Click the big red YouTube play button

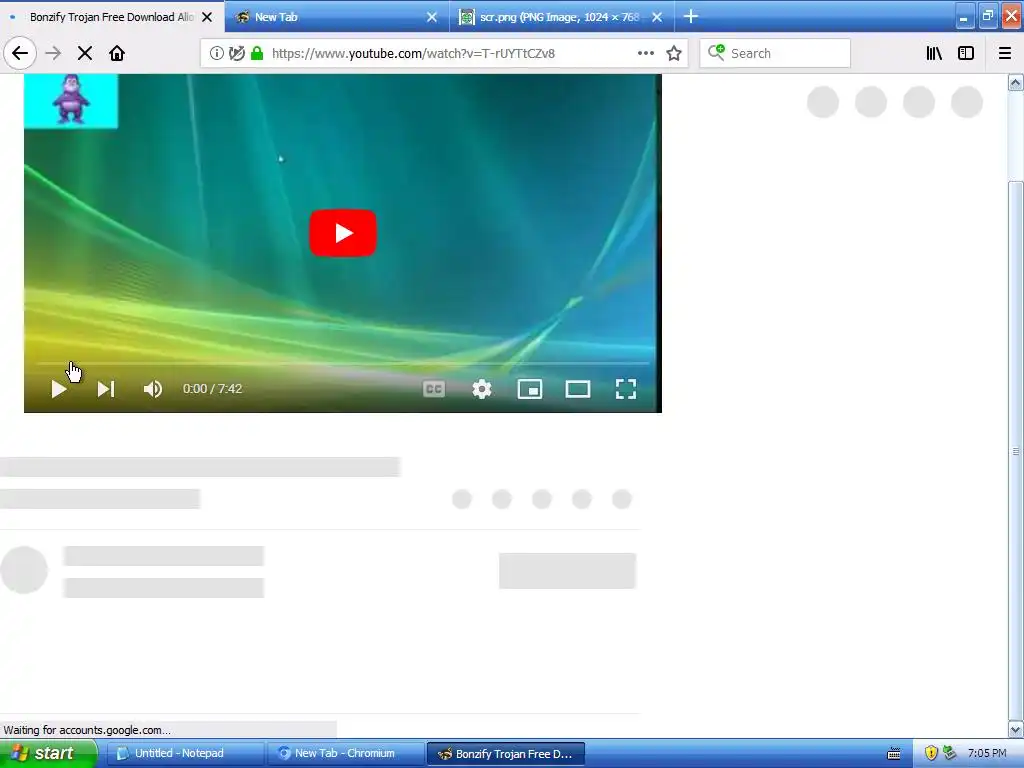tap(343, 233)
